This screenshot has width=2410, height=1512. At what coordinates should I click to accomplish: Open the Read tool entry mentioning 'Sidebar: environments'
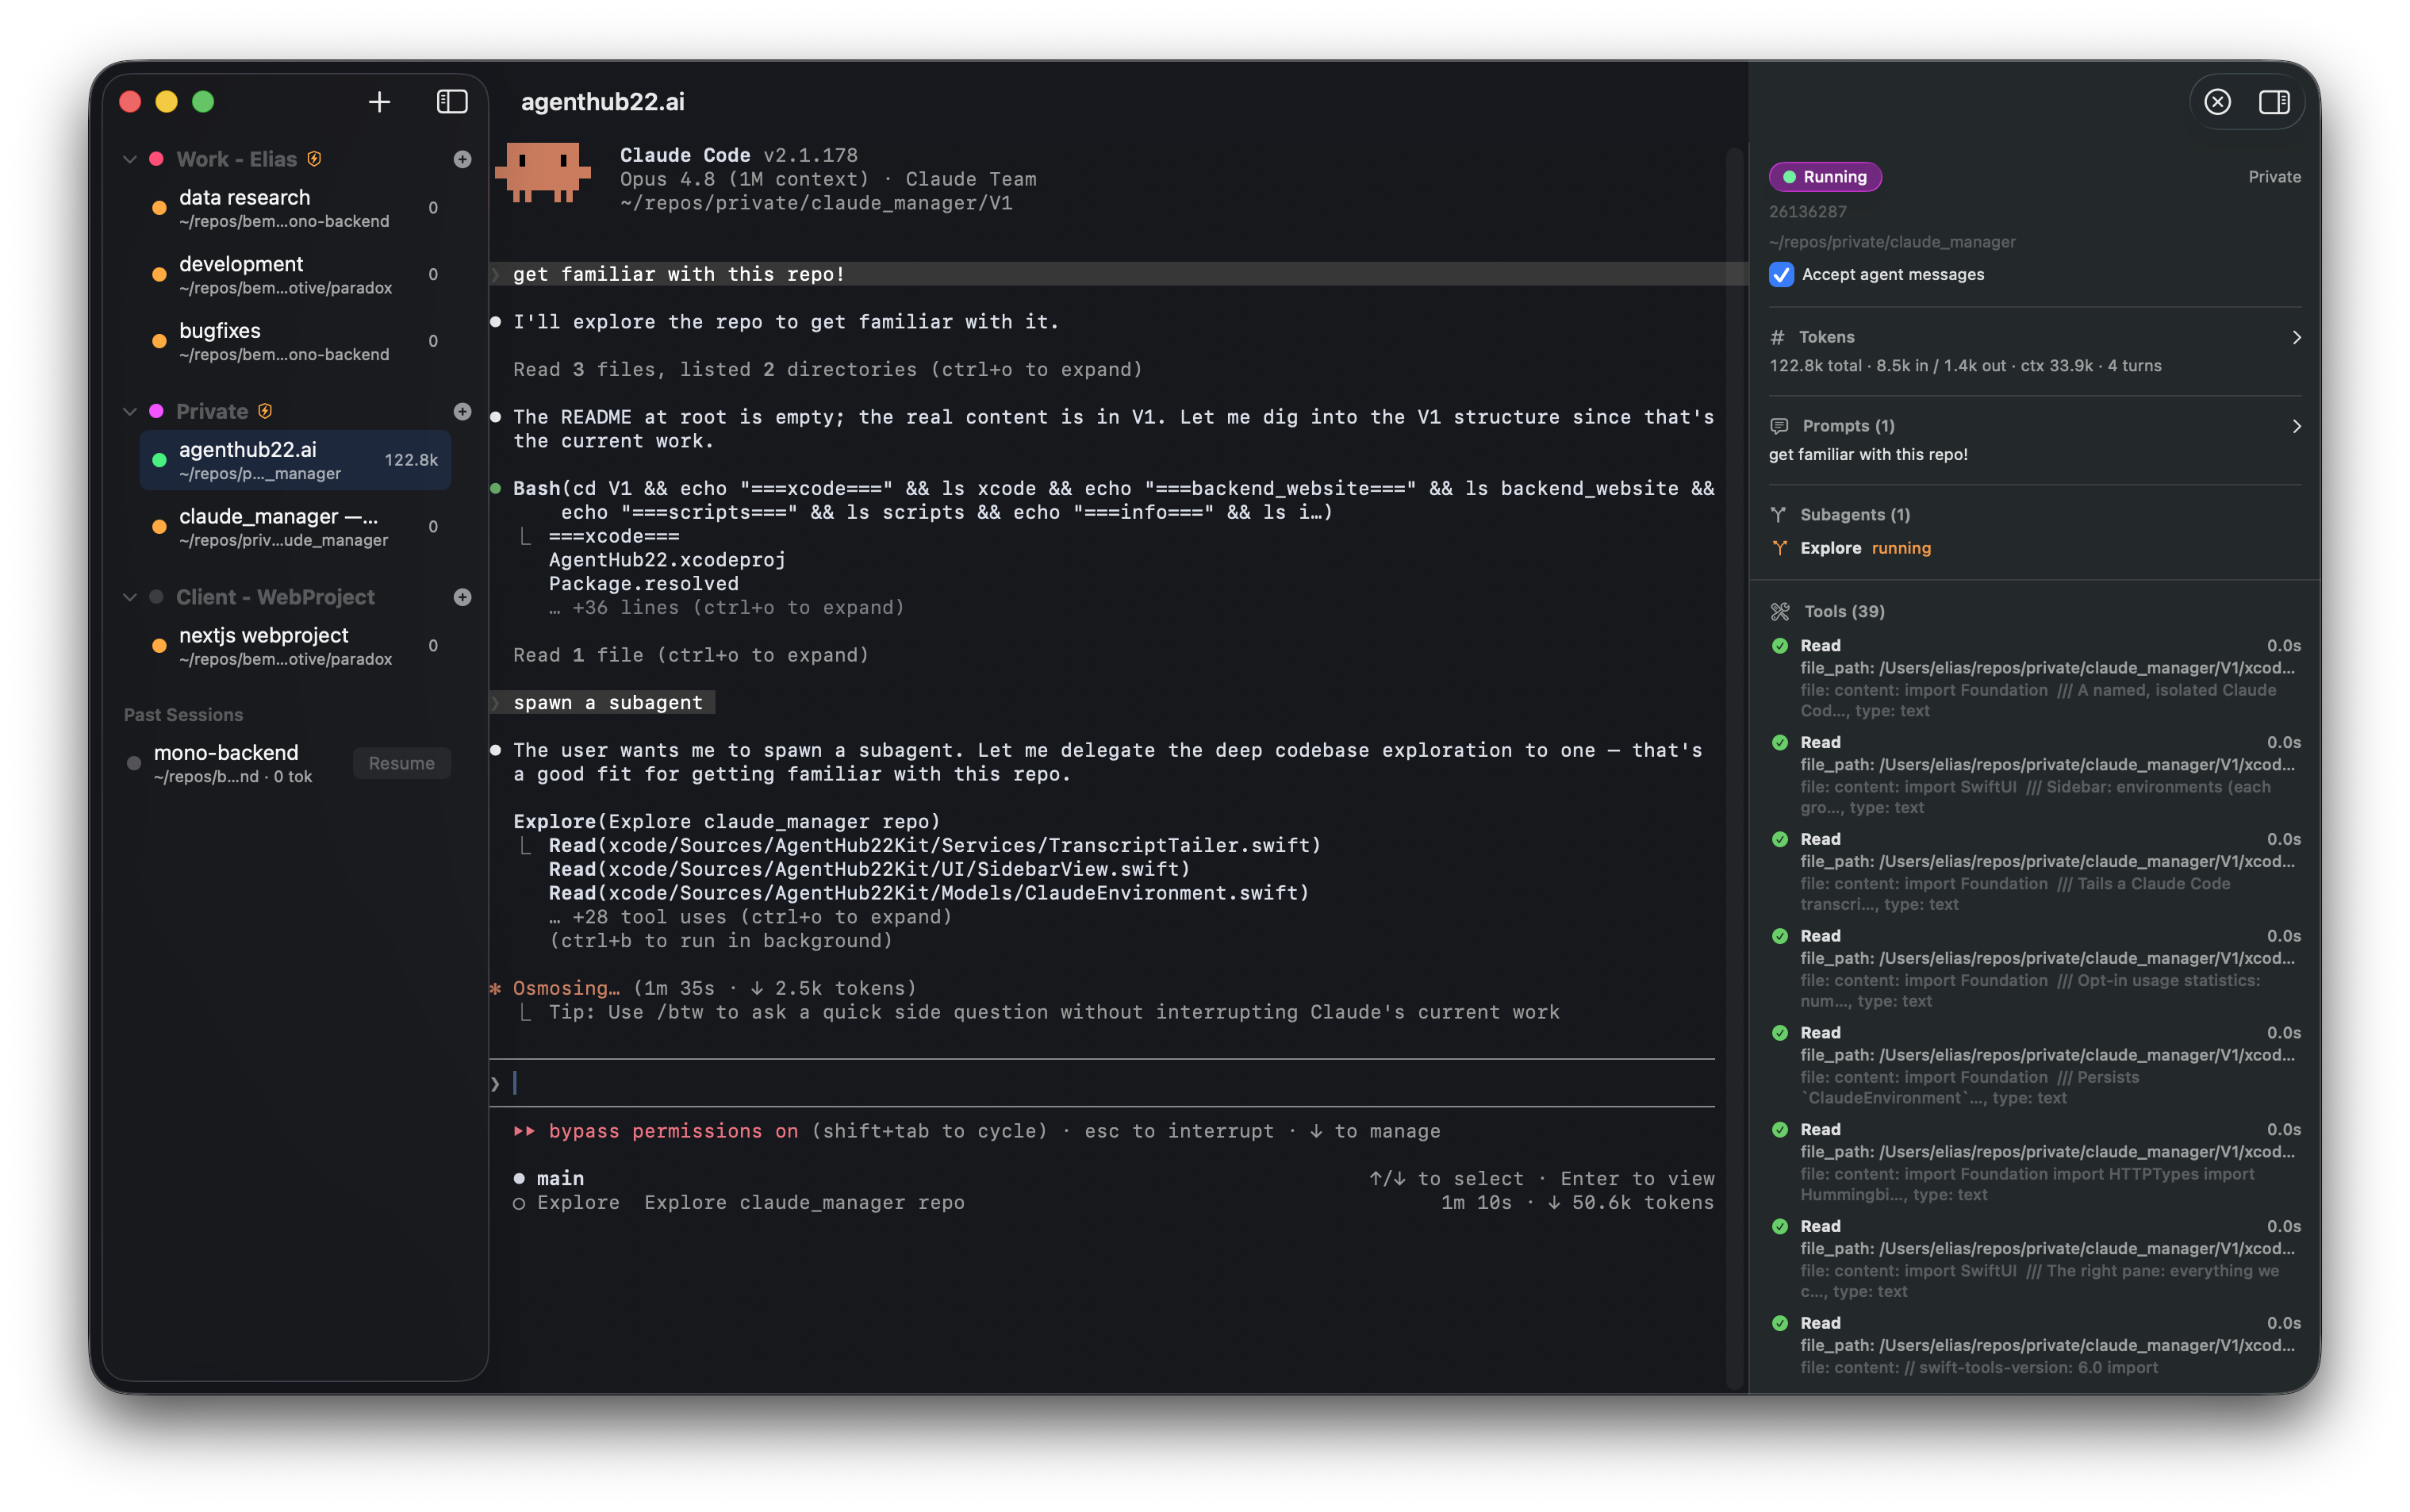point(2035,775)
